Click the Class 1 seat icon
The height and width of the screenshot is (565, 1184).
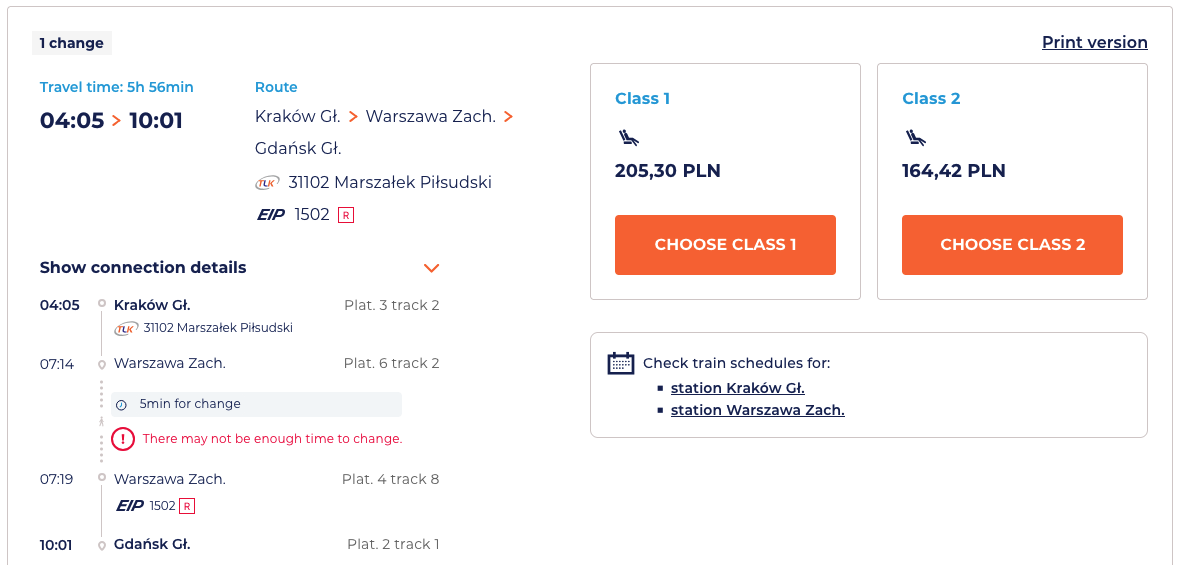coord(629,138)
